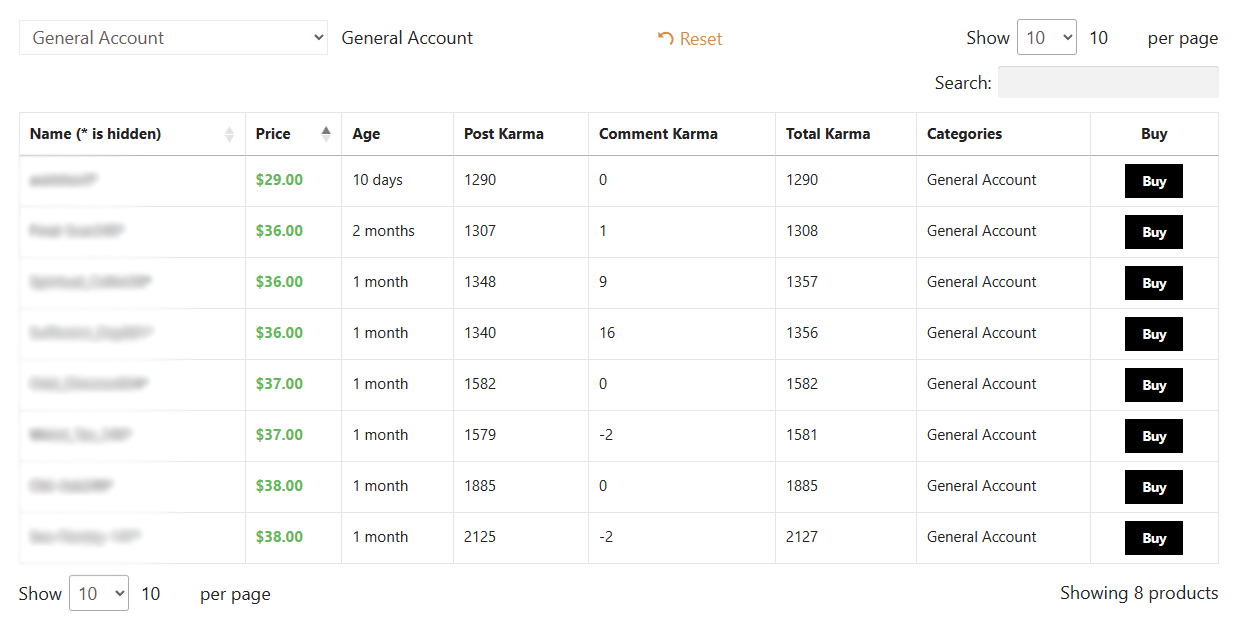Buy the account with 1885 post karma
The width and height of the screenshot is (1246, 631).
click(1153, 487)
